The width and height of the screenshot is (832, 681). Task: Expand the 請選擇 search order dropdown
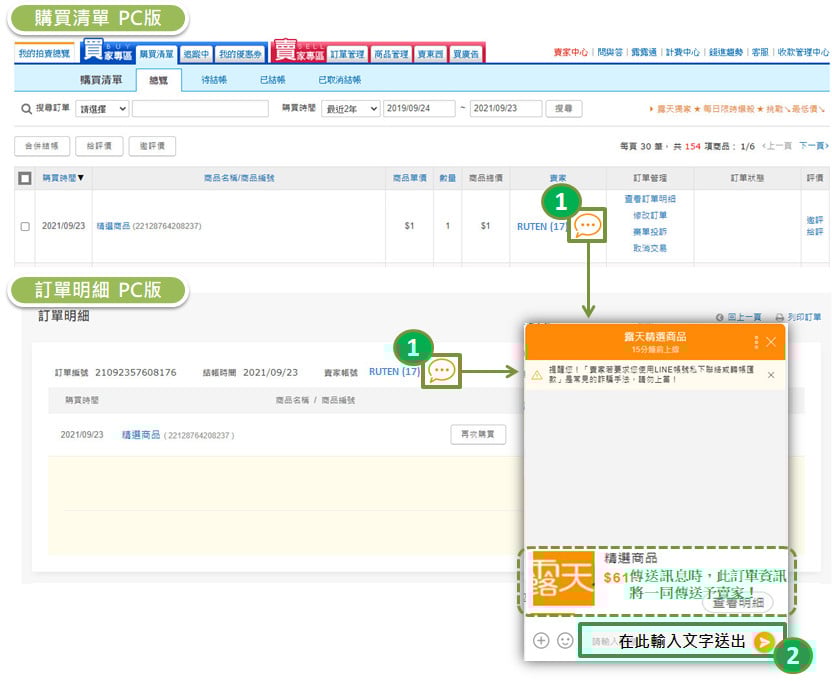click(102, 108)
